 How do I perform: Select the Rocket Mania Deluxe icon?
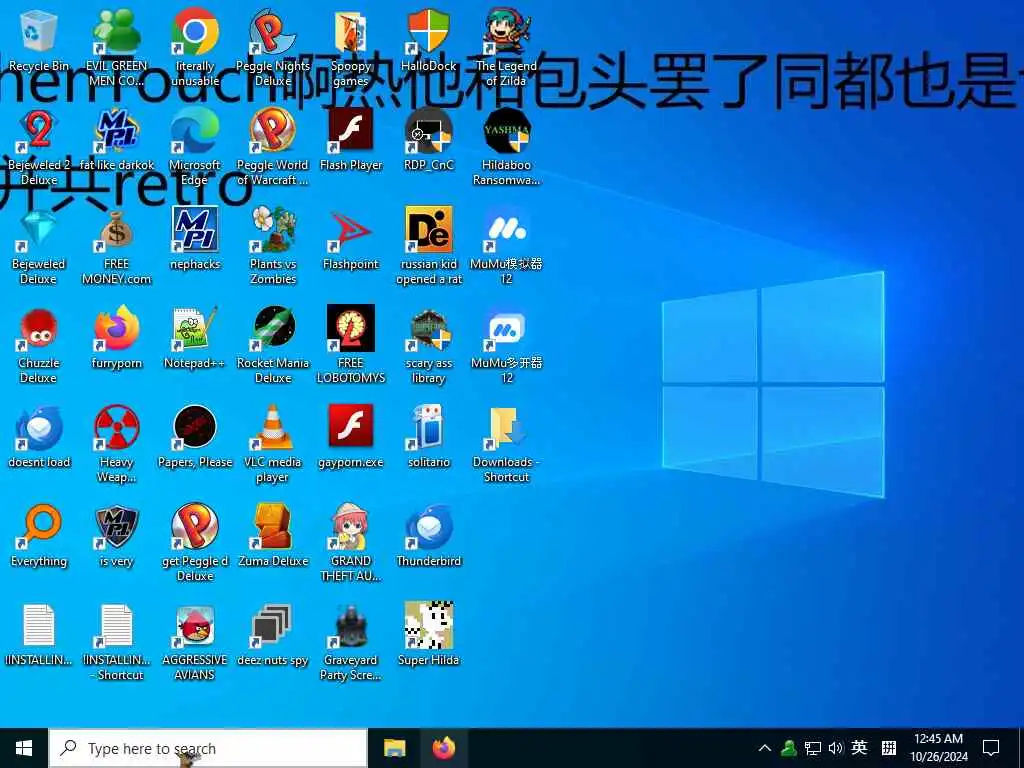click(273, 329)
